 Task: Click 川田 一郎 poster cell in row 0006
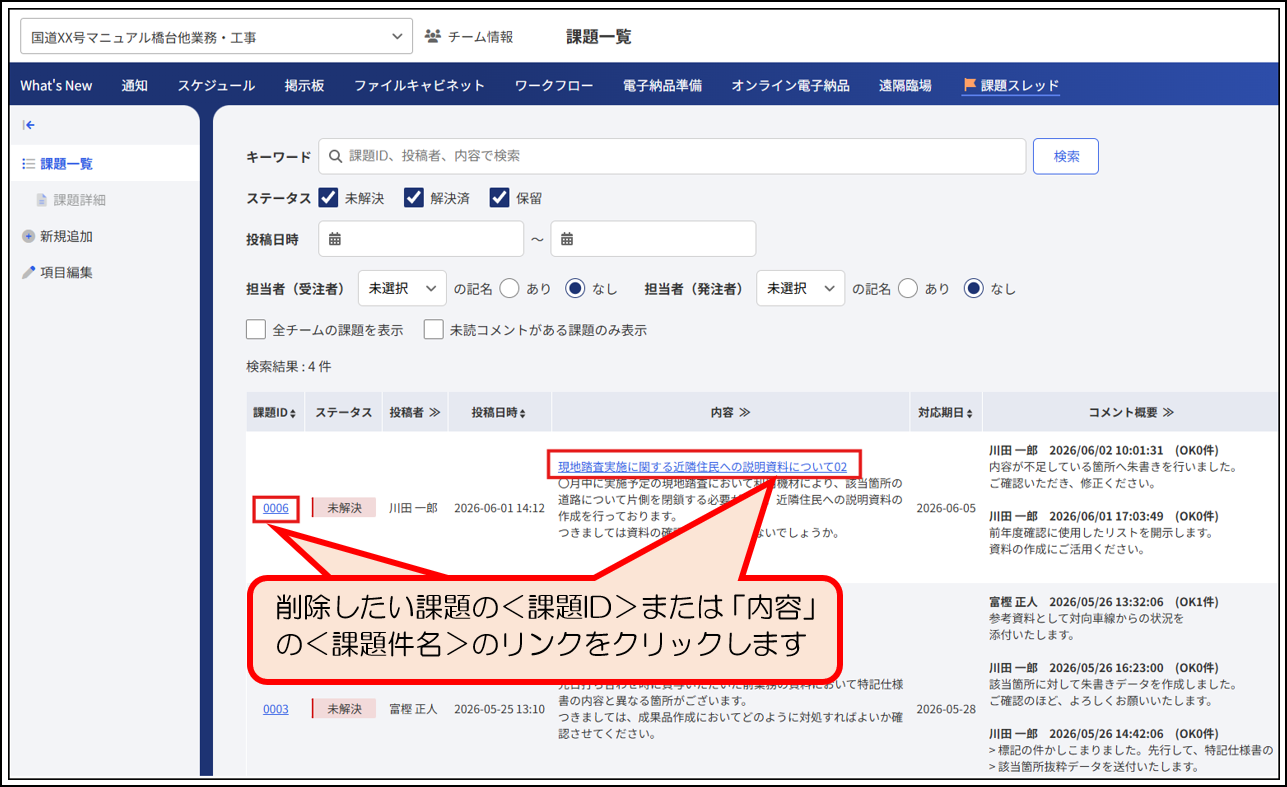point(414,508)
